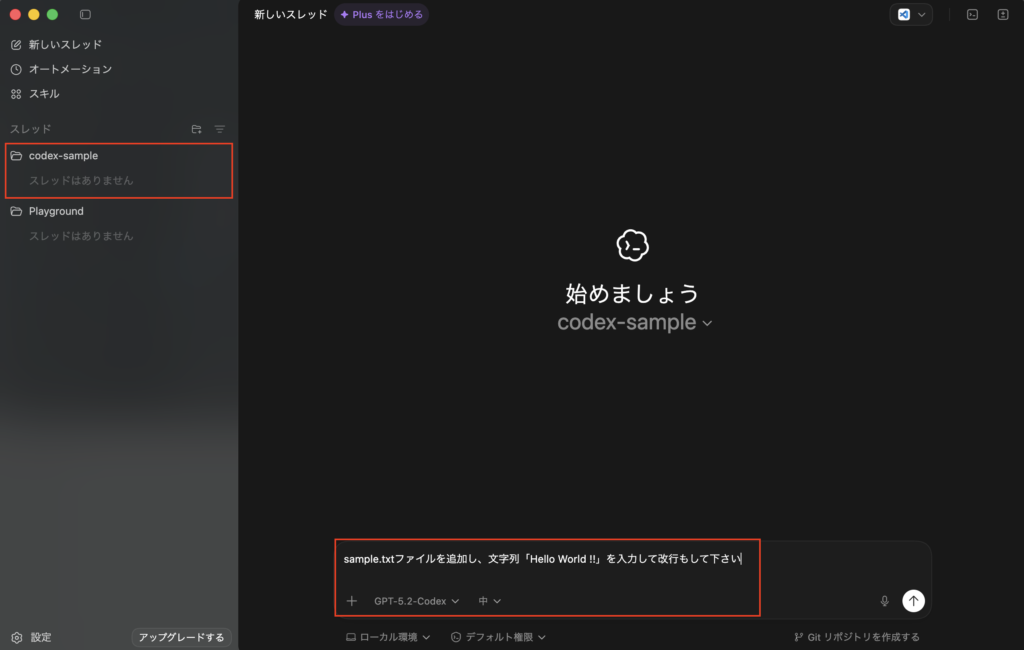Open the reasoning level 中 dropdown

click(490, 601)
